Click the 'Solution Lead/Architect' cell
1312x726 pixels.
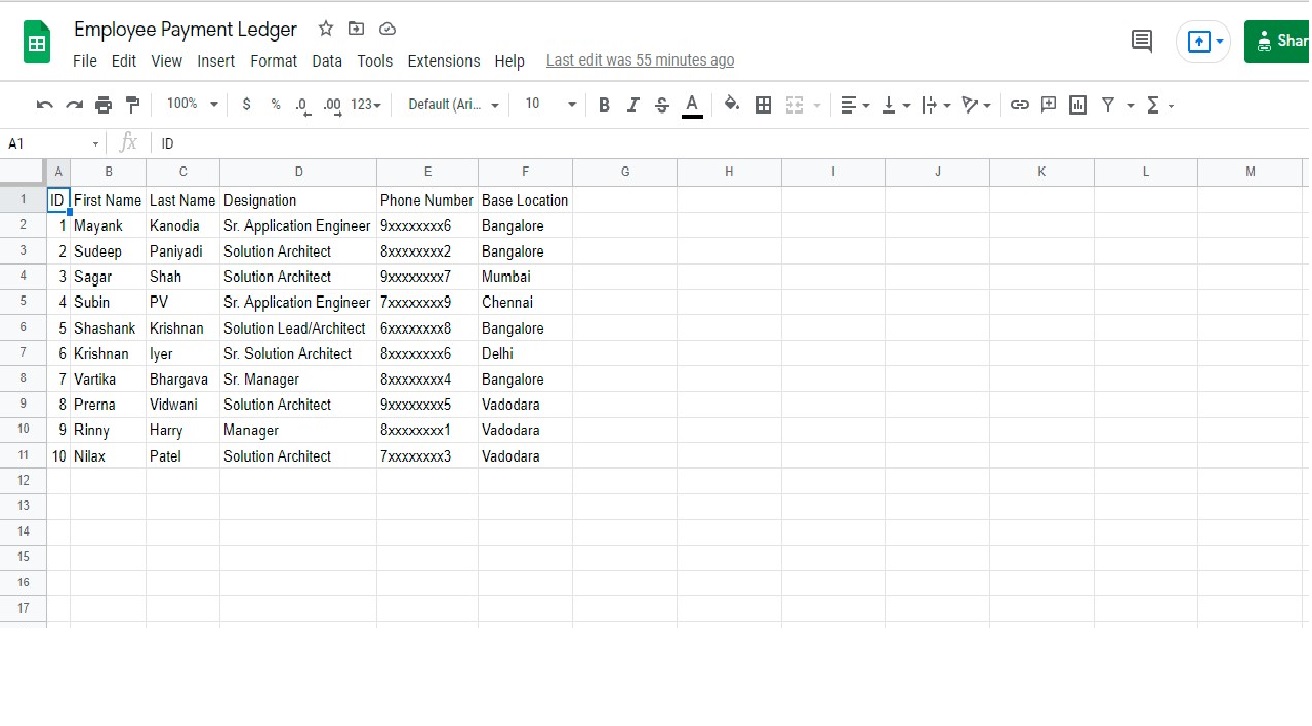point(298,328)
